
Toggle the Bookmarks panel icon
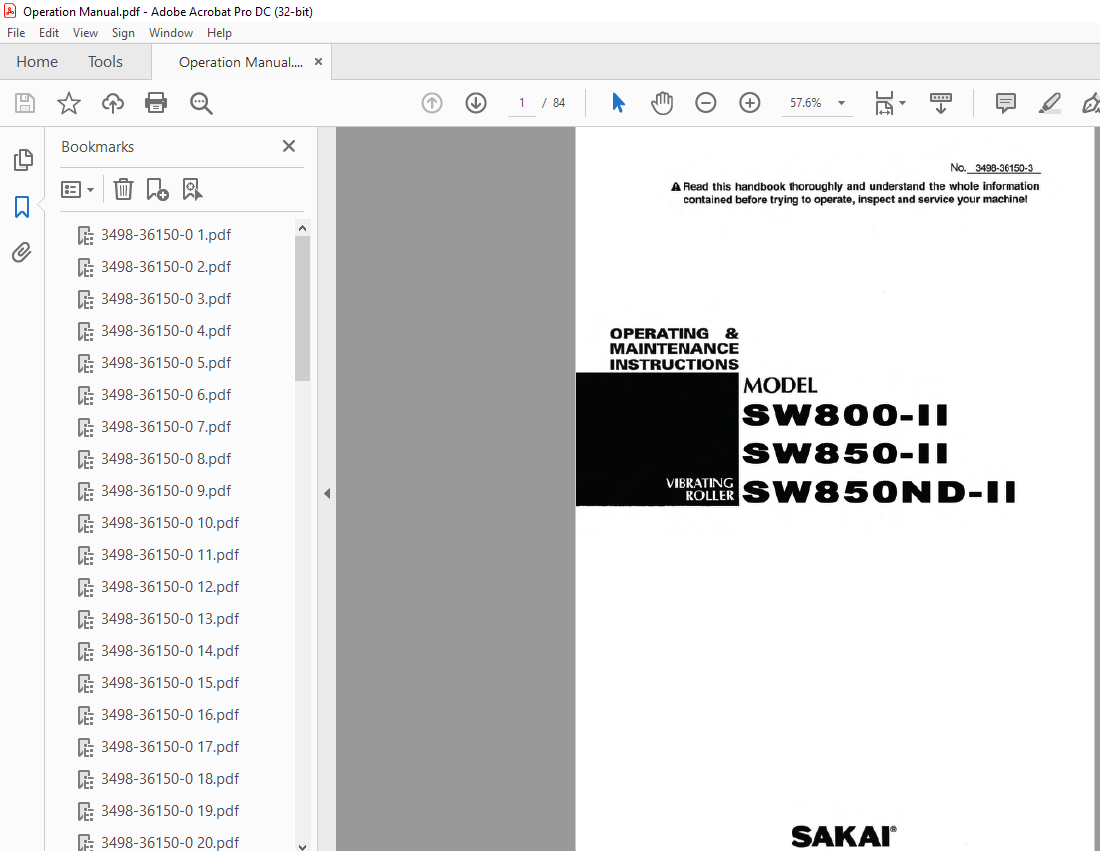(22, 207)
